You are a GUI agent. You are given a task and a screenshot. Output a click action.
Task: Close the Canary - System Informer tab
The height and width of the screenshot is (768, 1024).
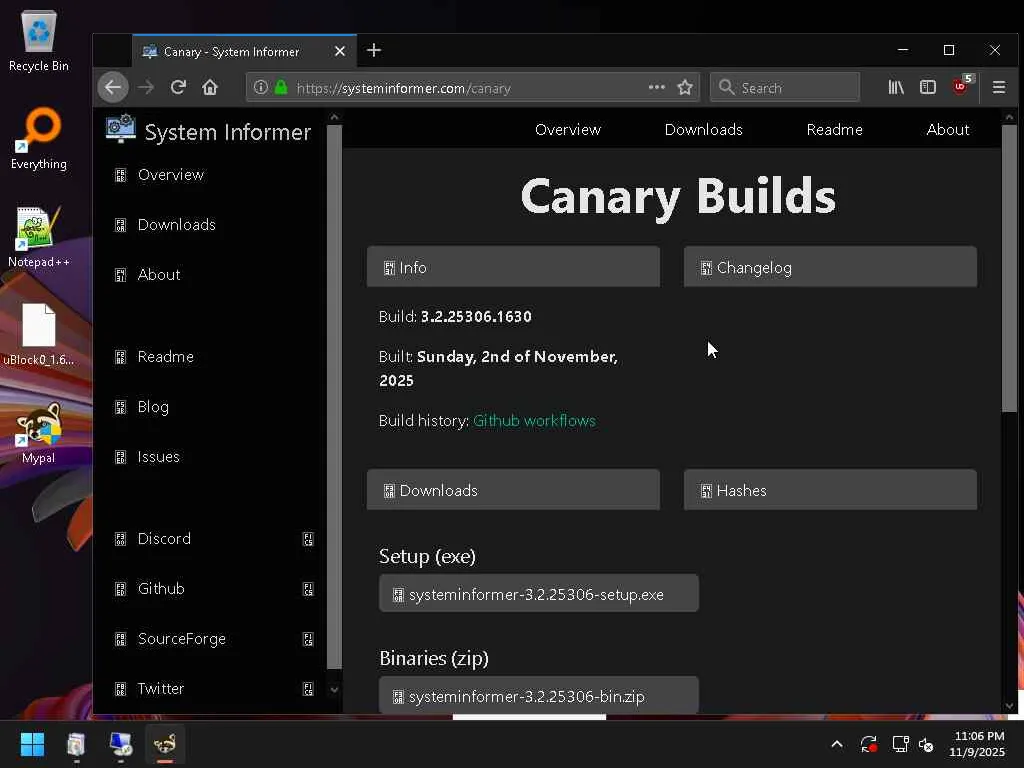(x=340, y=51)
